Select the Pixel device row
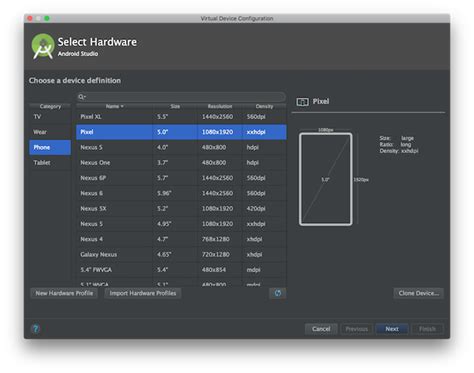The width and height of the screenshot is (474, 373). pyautogui.click(x=181, y=132)
